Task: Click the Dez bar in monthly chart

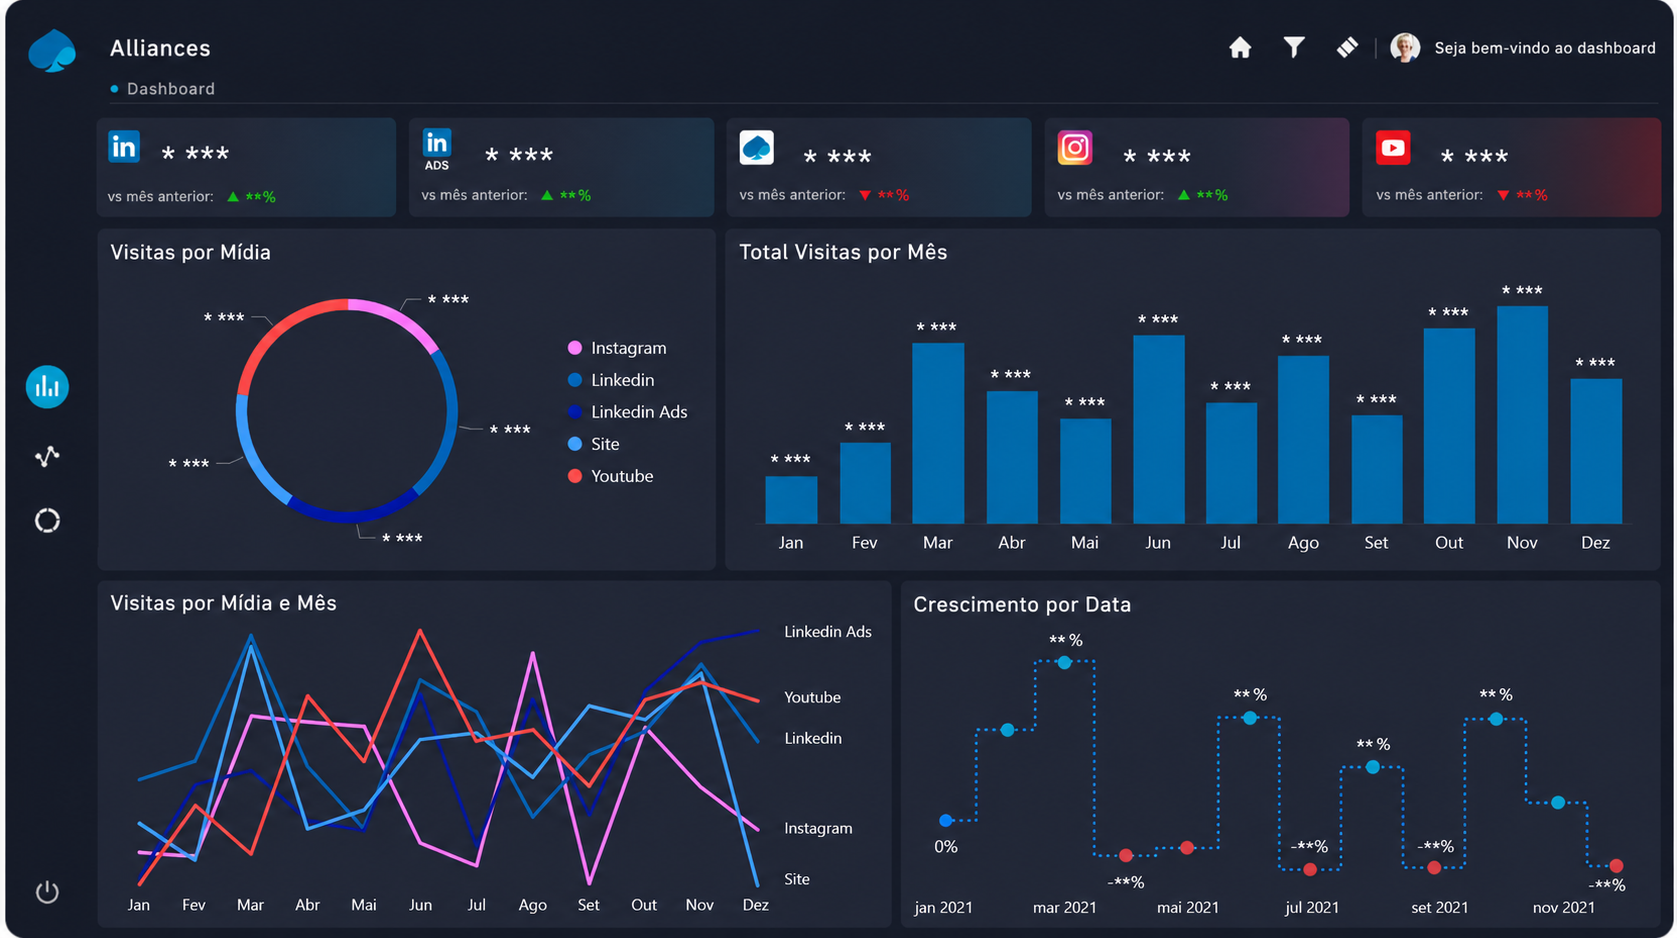Action: pos(1596,451)
